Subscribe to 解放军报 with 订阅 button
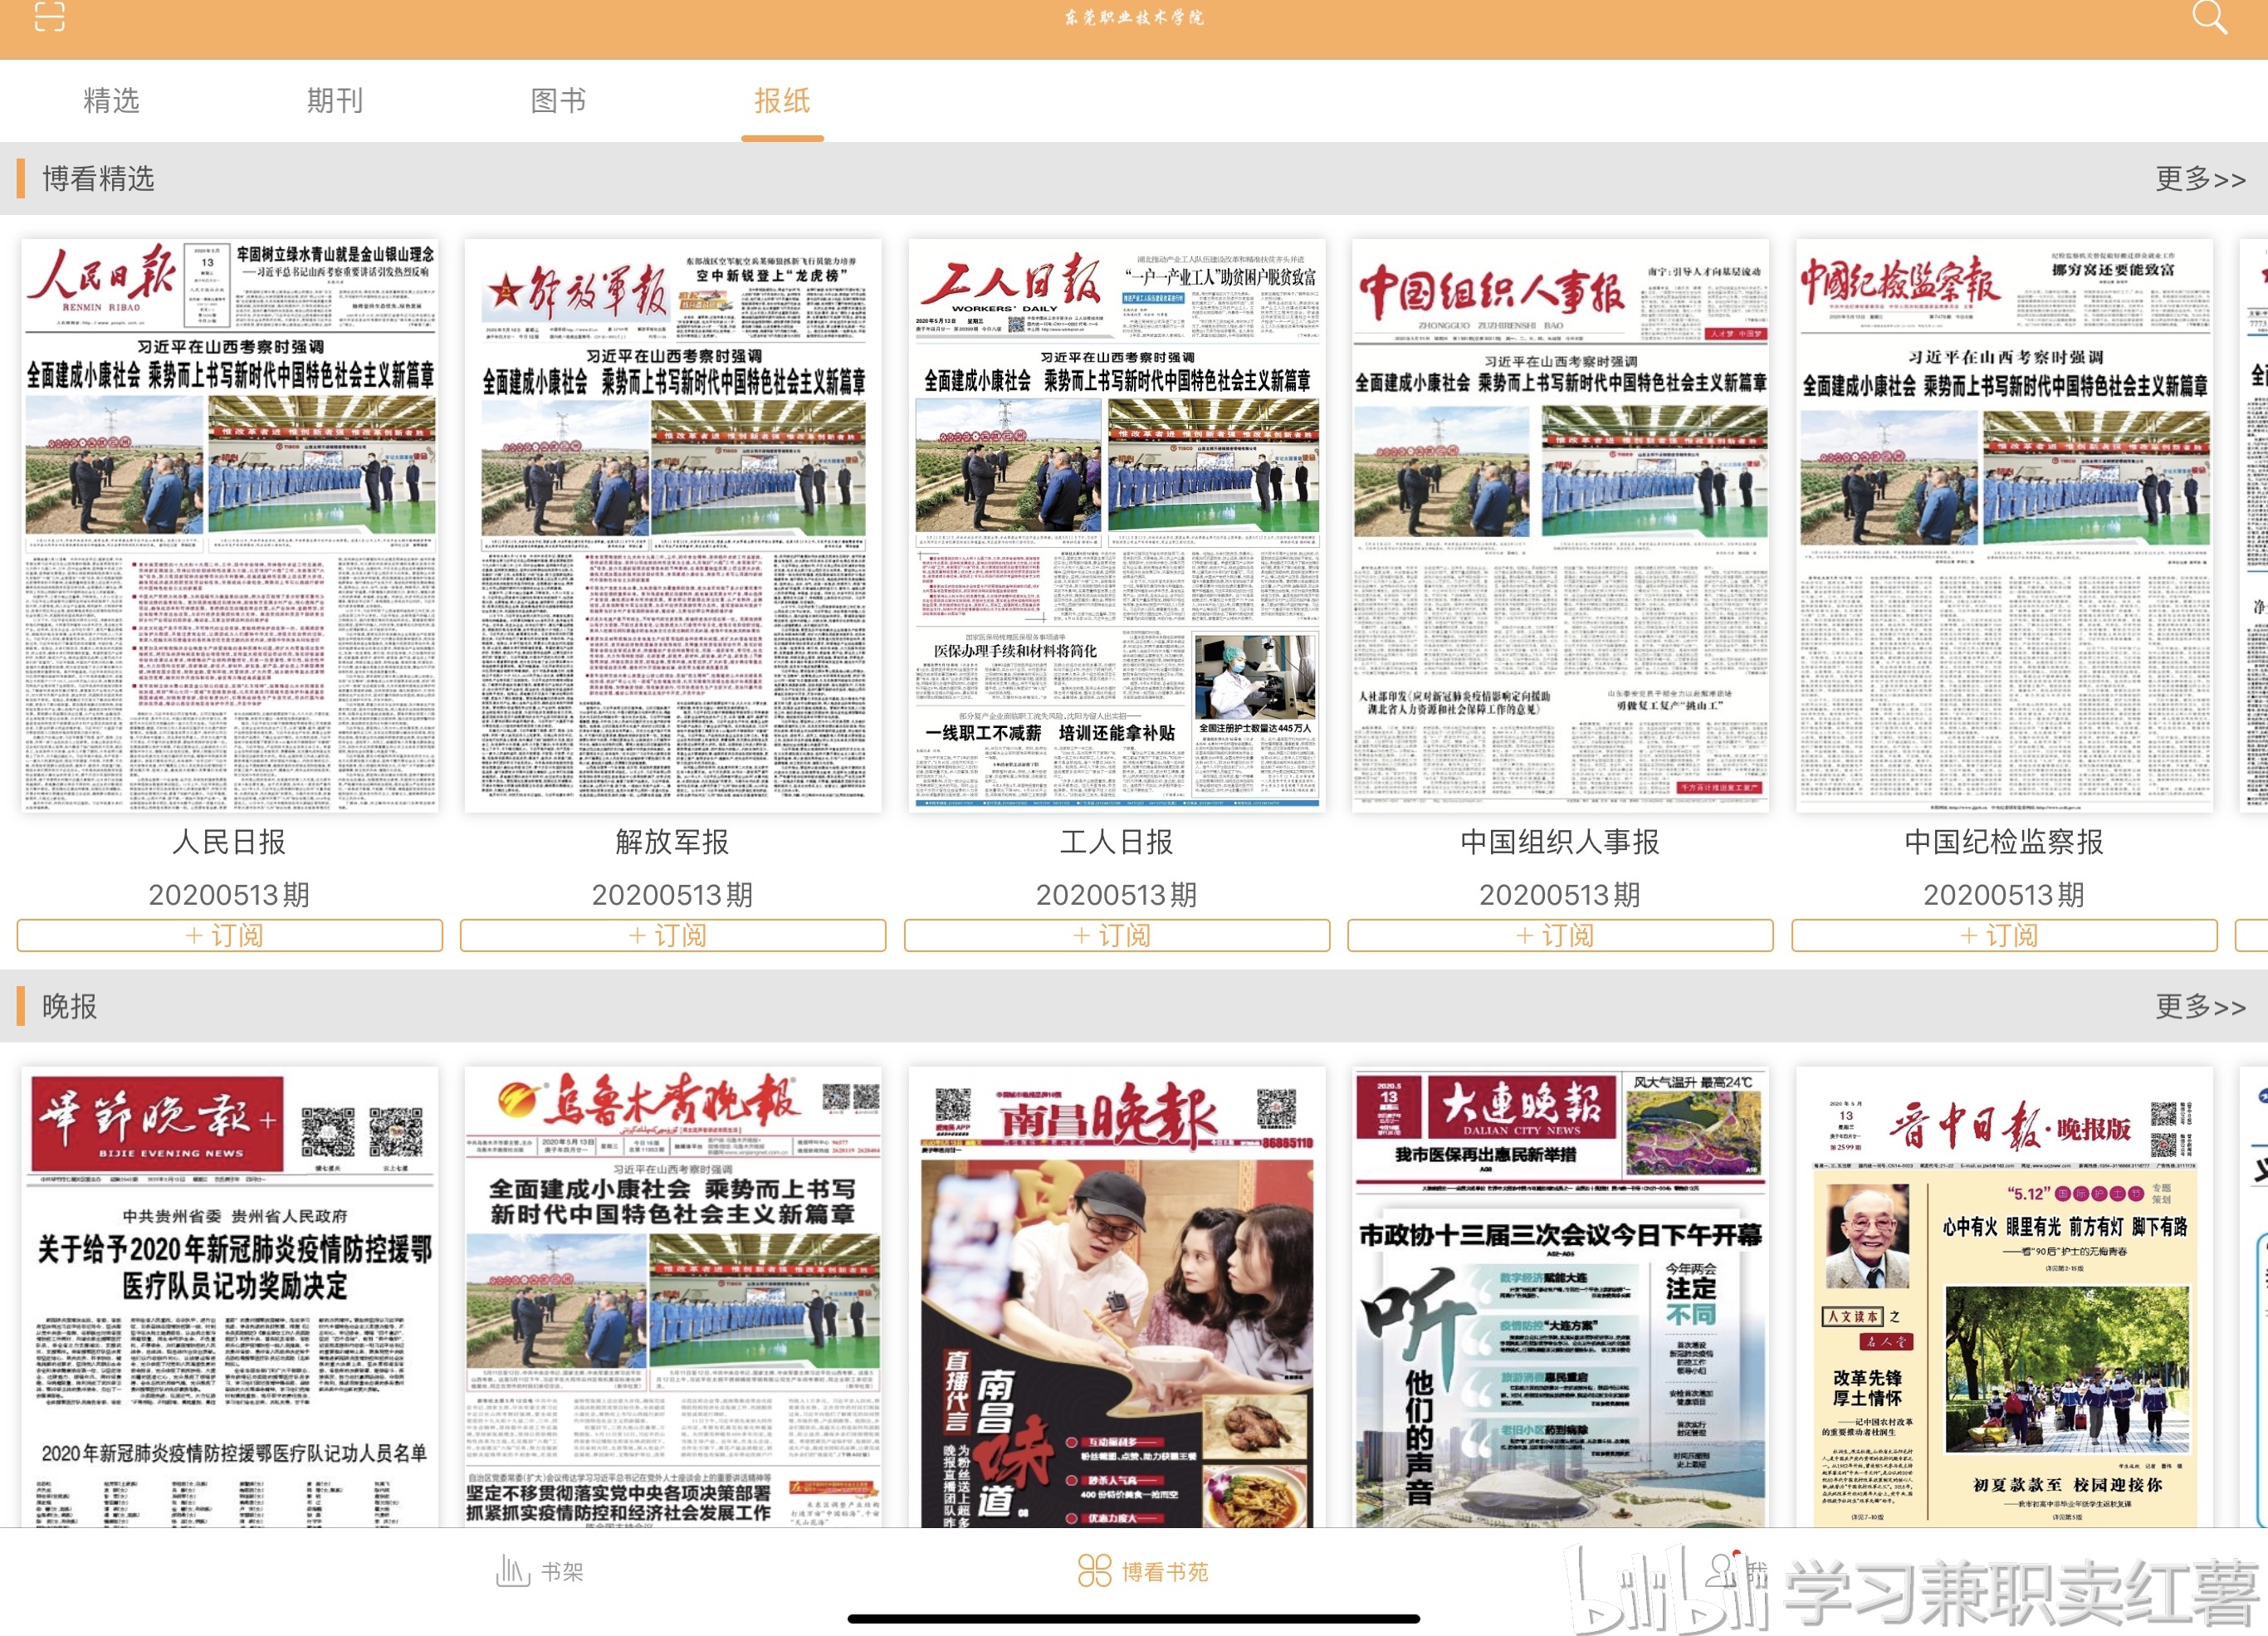Image resolution: width=2268 pixels, height=1636 pixels. click(x=673, y=936)
